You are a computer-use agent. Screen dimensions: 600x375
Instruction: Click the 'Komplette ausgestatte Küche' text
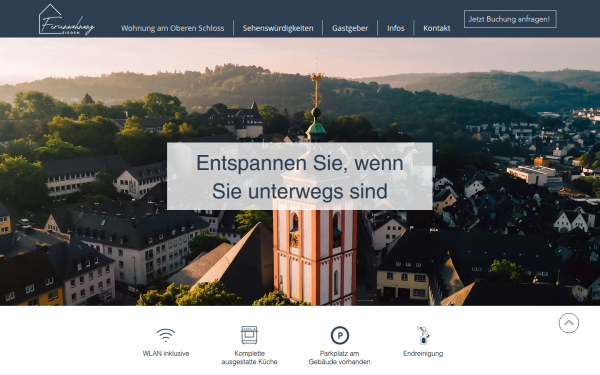pos(249,358)
